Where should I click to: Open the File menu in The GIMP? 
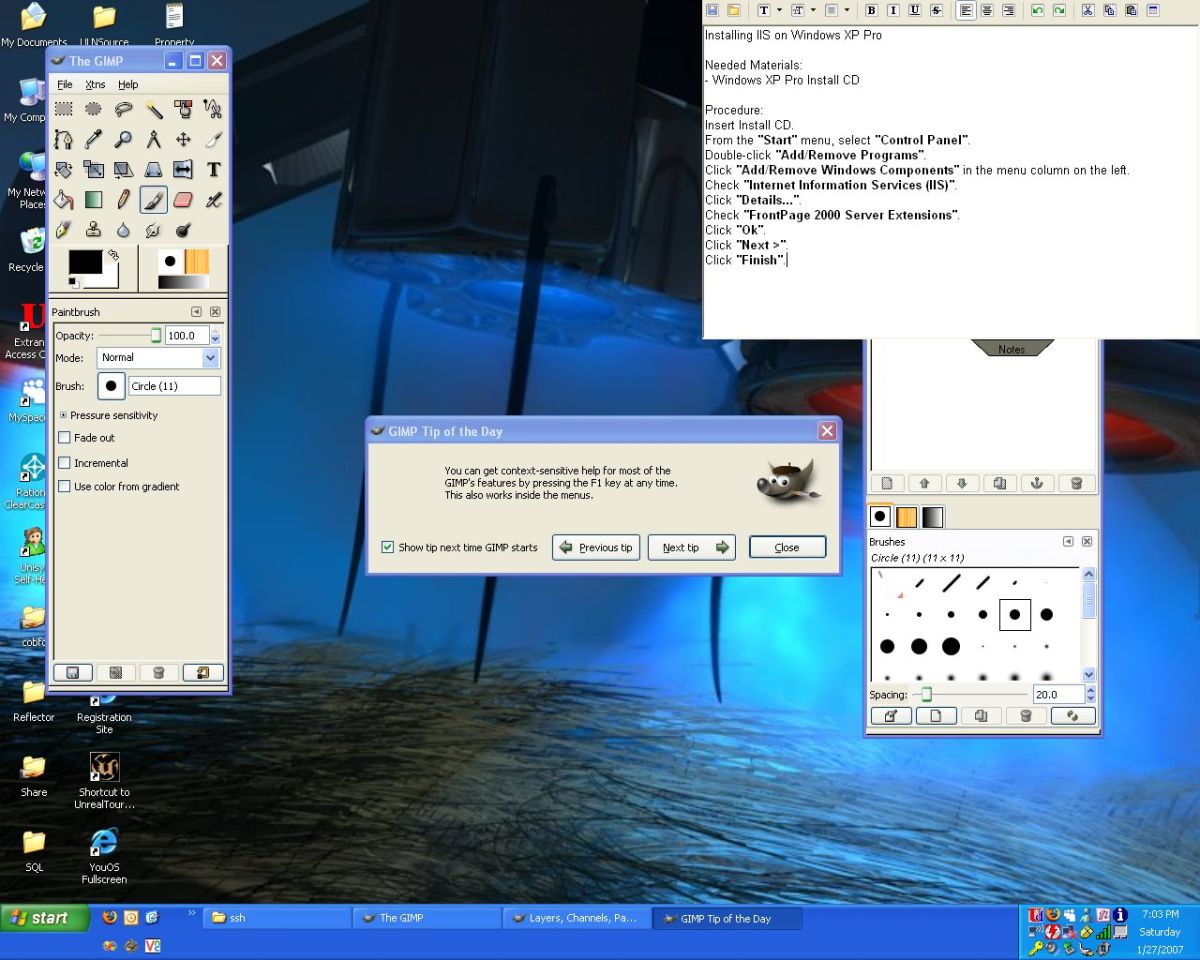pos(65,85)
